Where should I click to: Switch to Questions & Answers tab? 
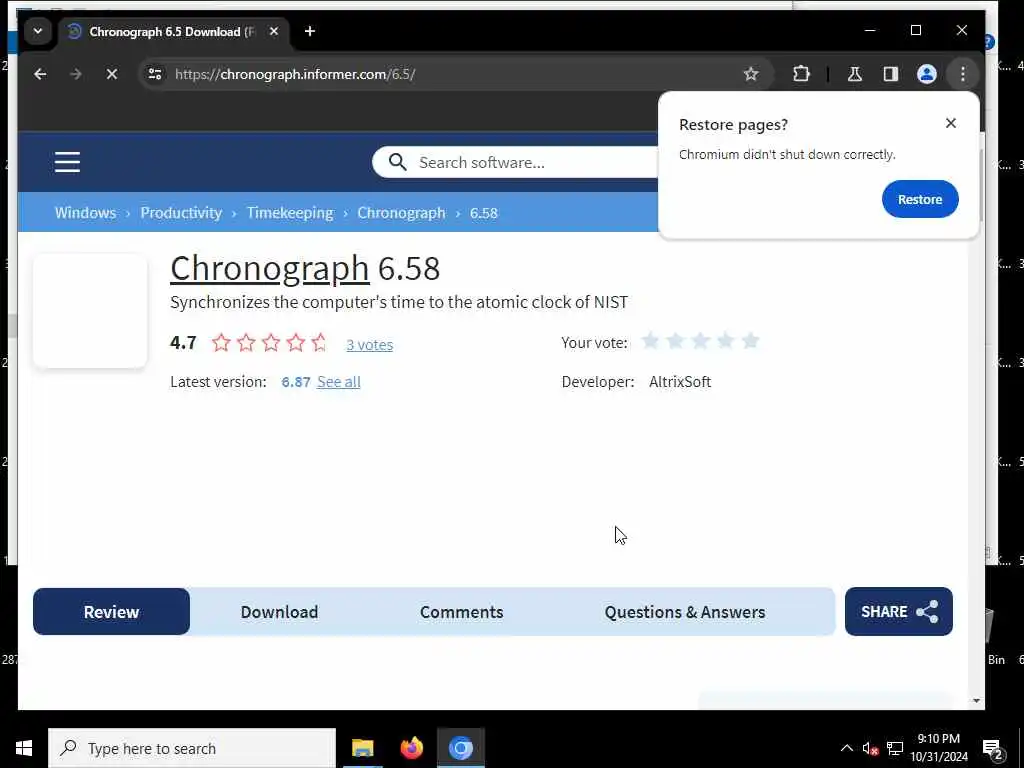[x=684, y=612]
